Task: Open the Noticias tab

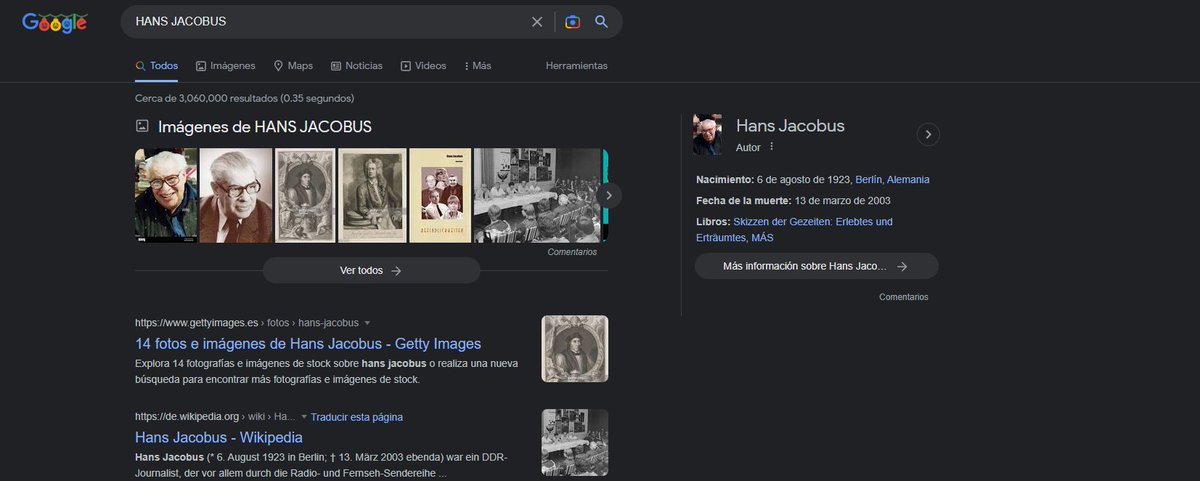Action: pyautogui.click(x=357, y=66)
